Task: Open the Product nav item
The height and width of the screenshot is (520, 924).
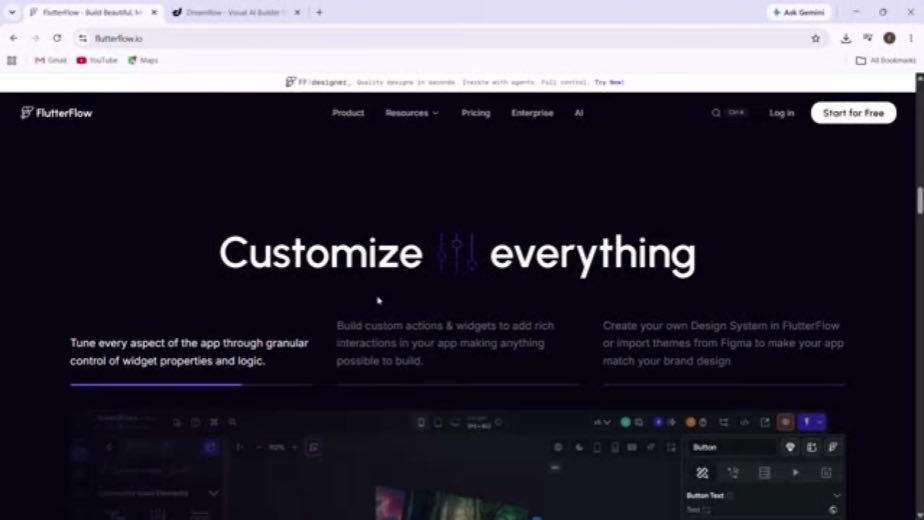Action: click(x=348, y=113)
